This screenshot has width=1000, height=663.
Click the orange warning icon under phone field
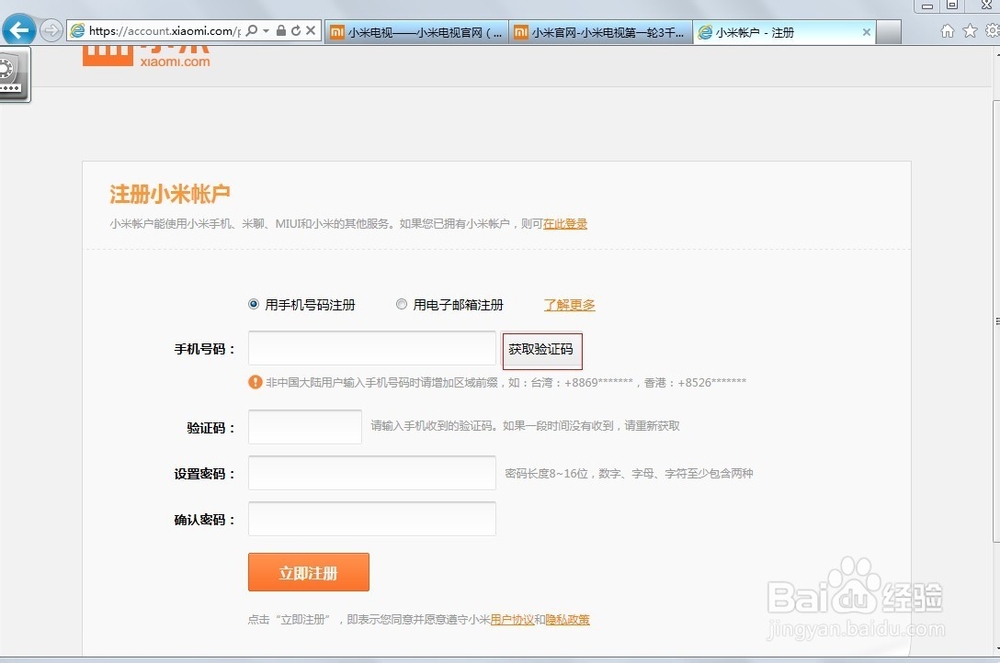tap(255, 382)
